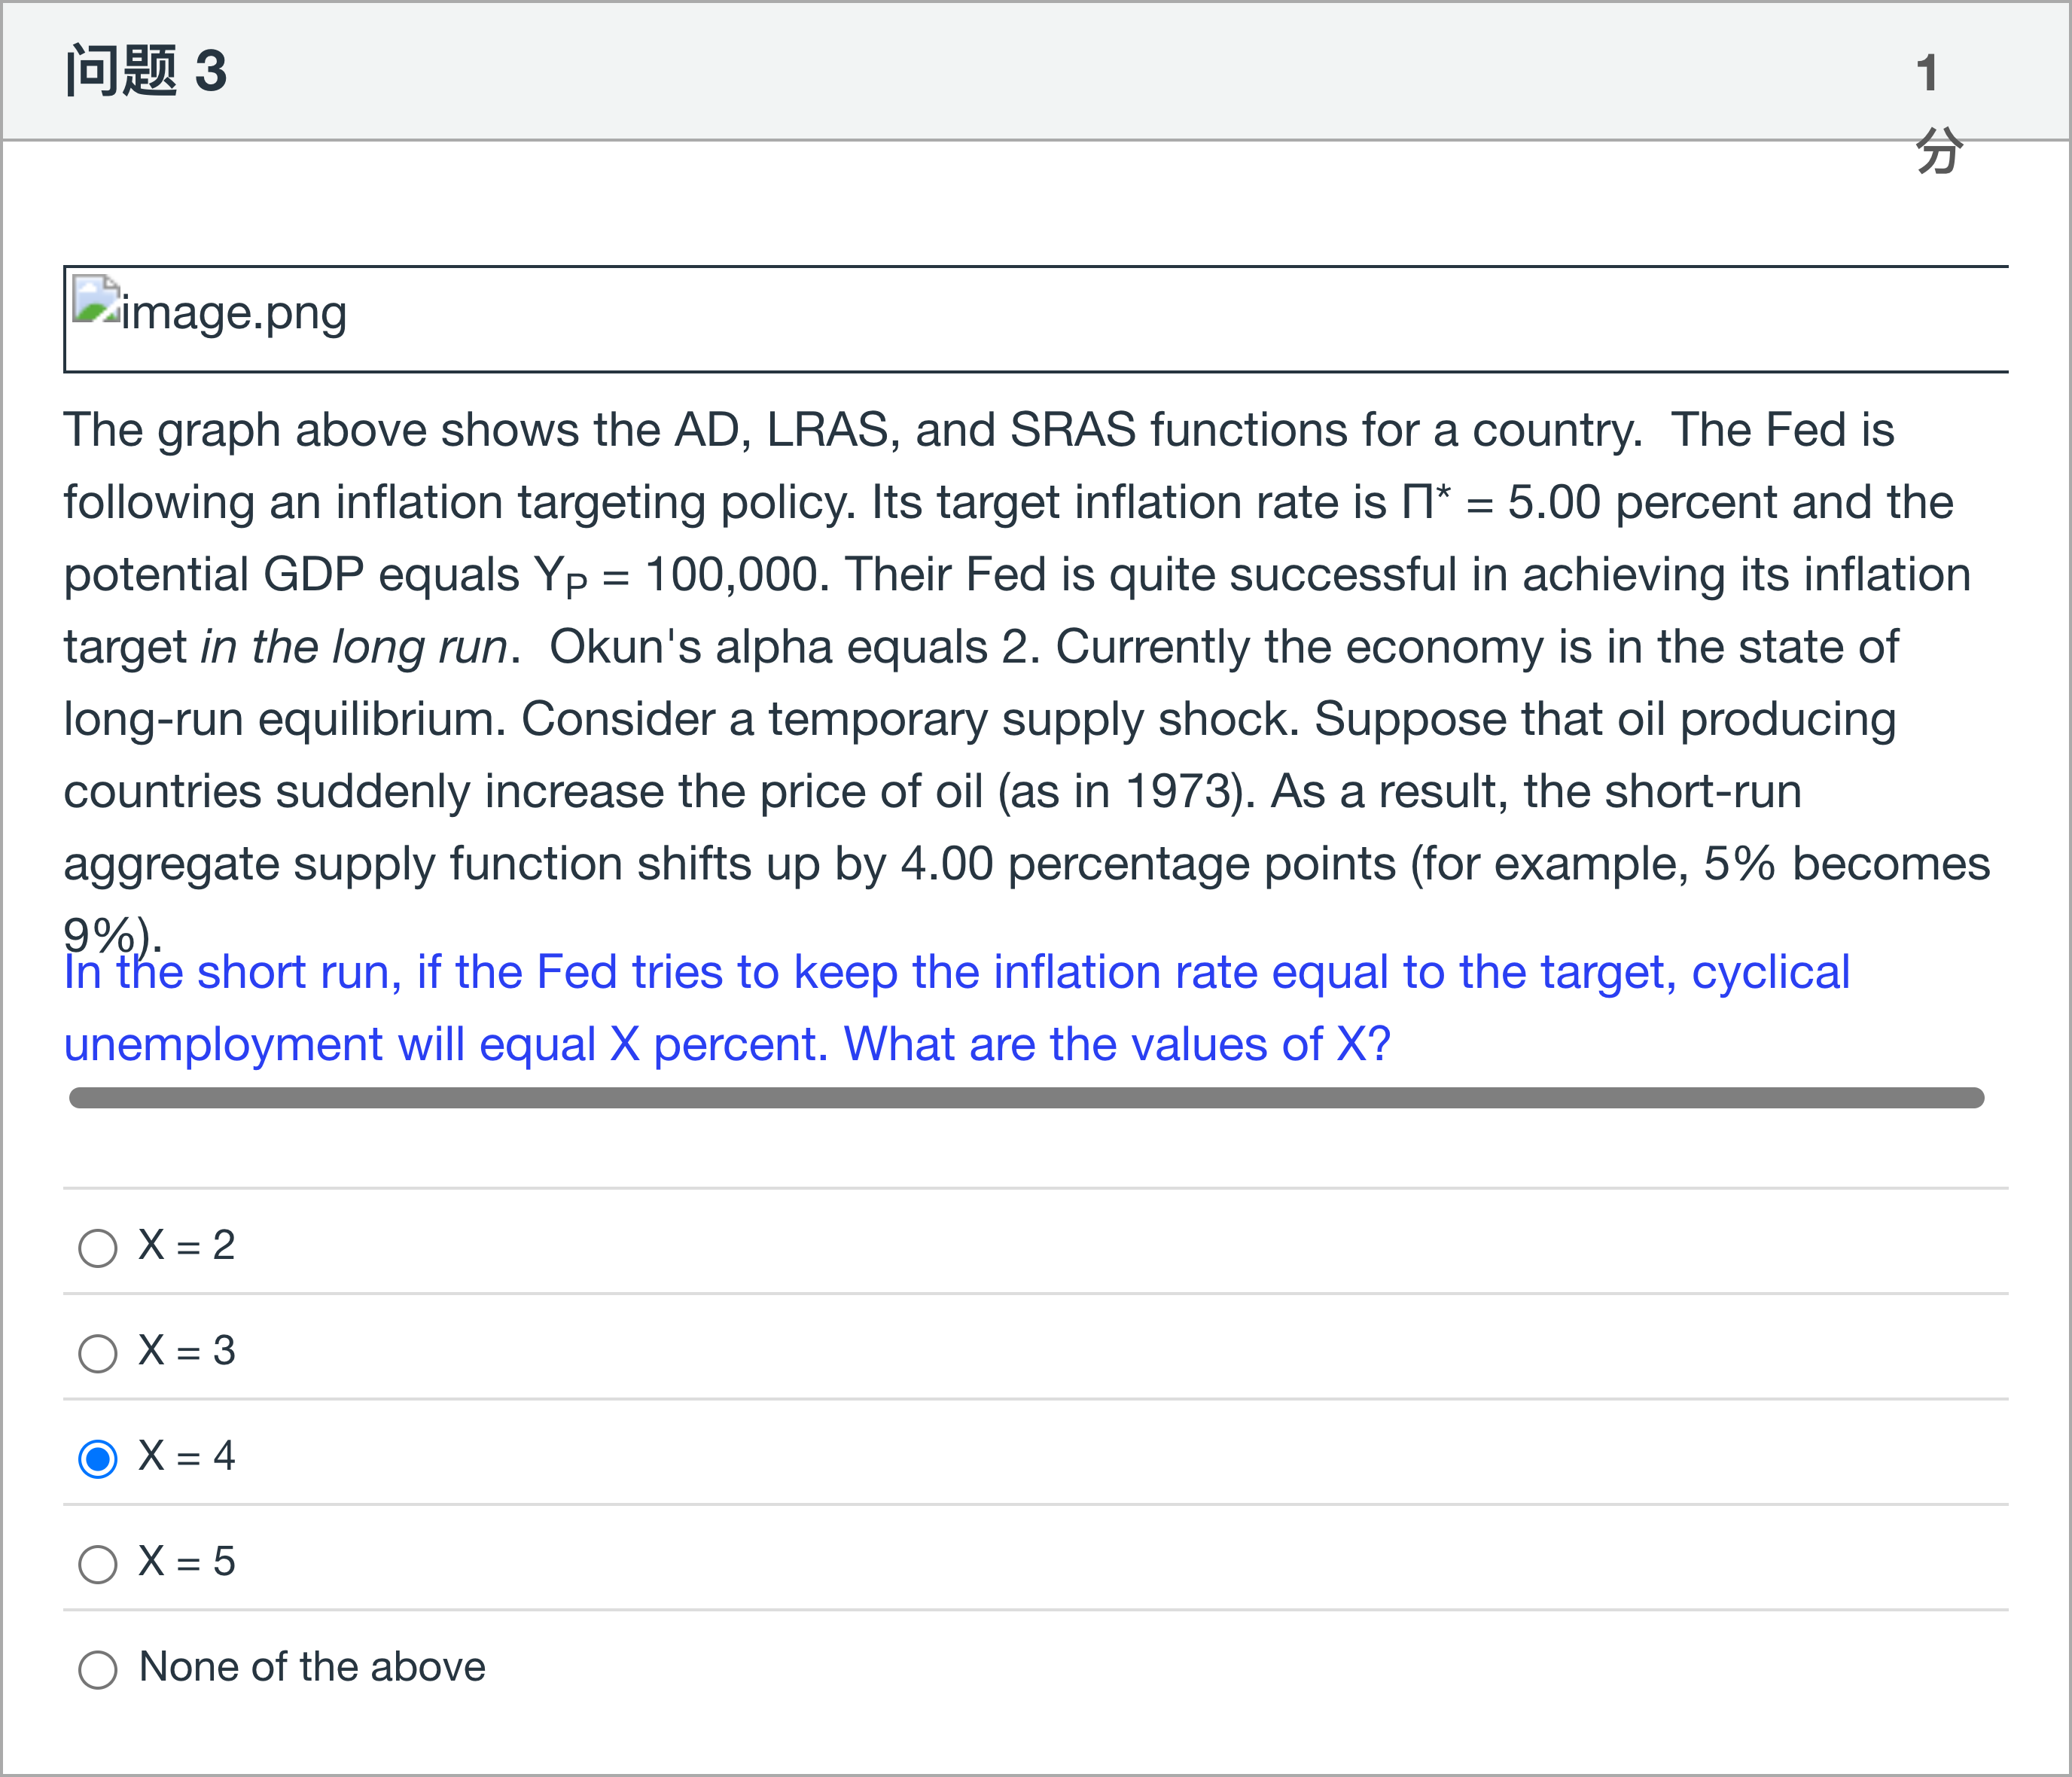Choose the None of the above option
The width and height of the screenshot is (2072, 1777).
97,1669
